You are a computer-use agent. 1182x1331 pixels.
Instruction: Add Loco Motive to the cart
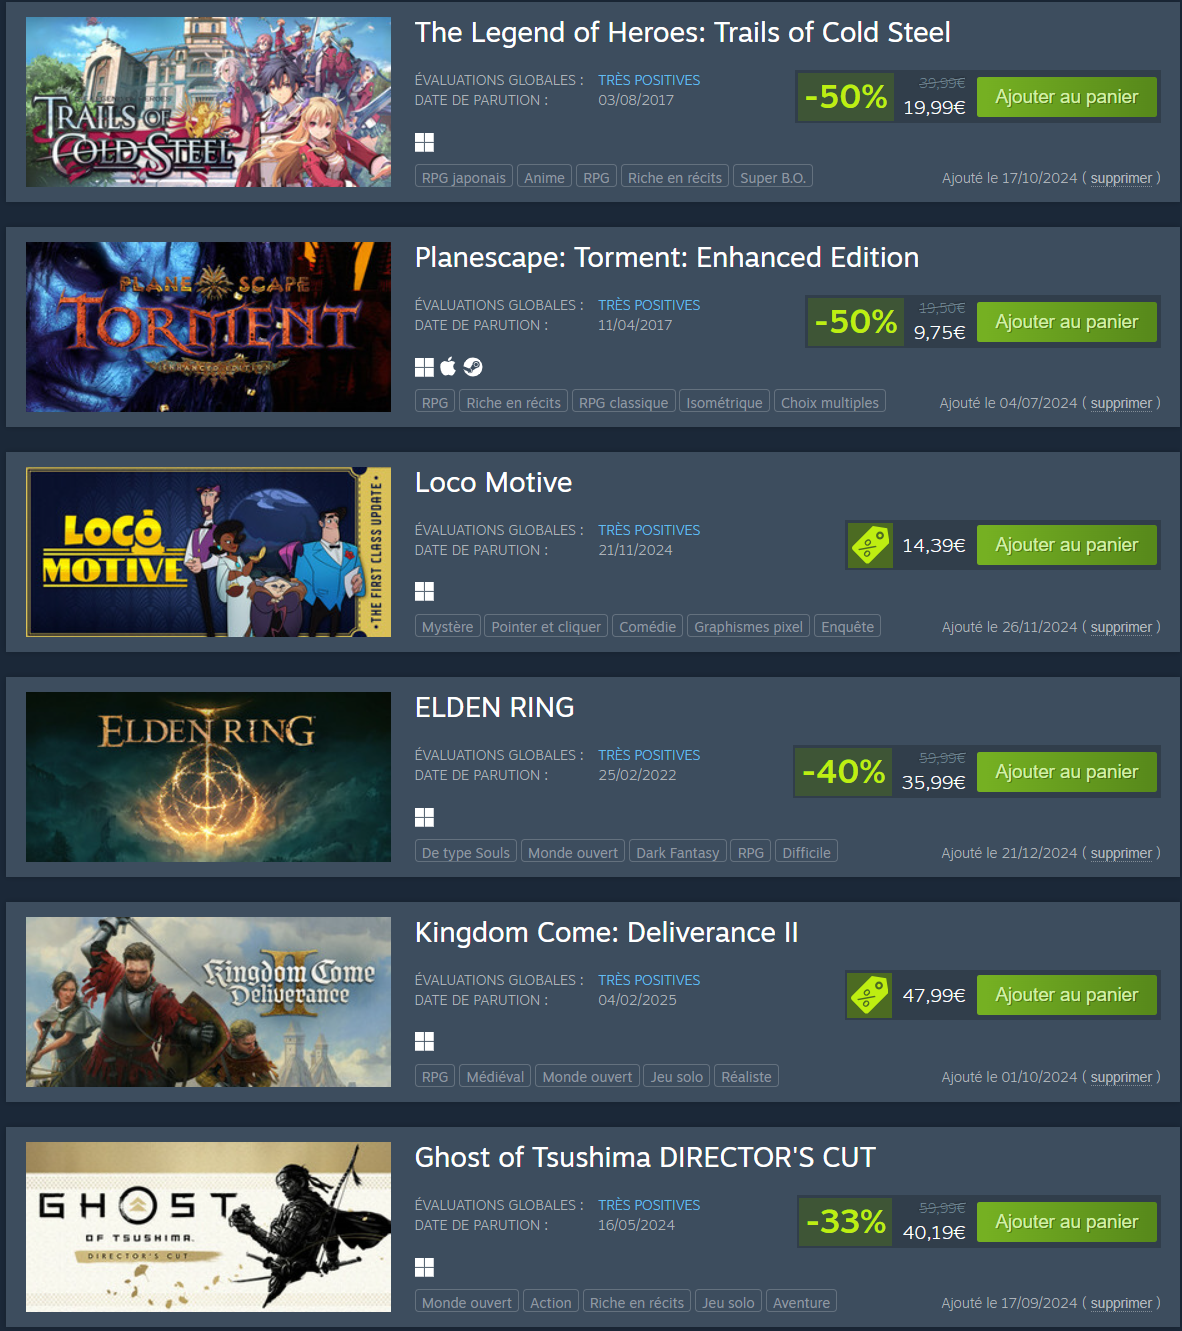[x=1067, y=545]
